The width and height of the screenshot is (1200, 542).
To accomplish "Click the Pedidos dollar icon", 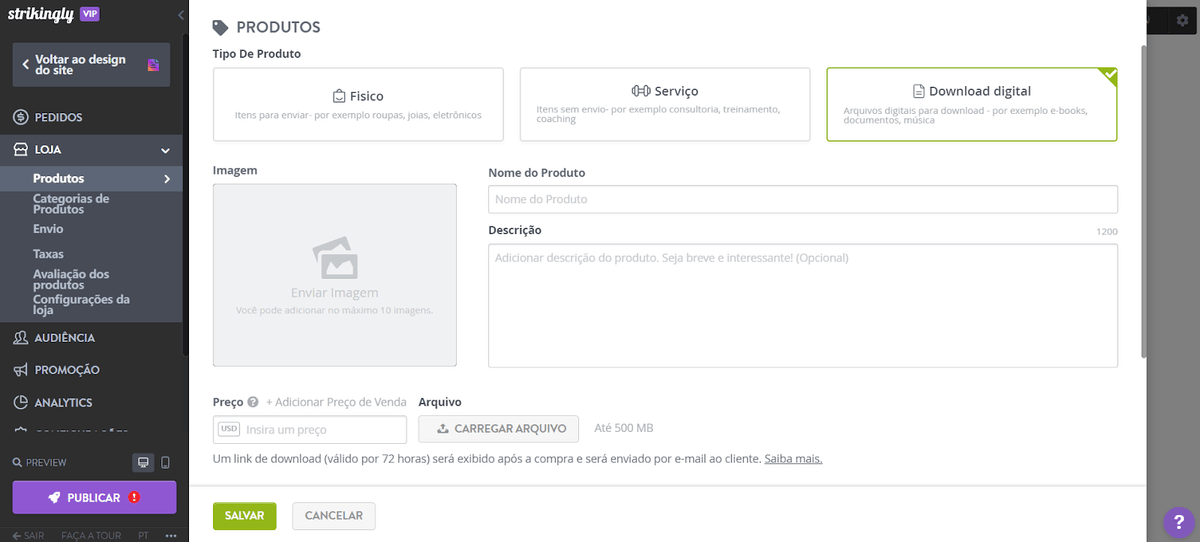I will tap(20, 117).
